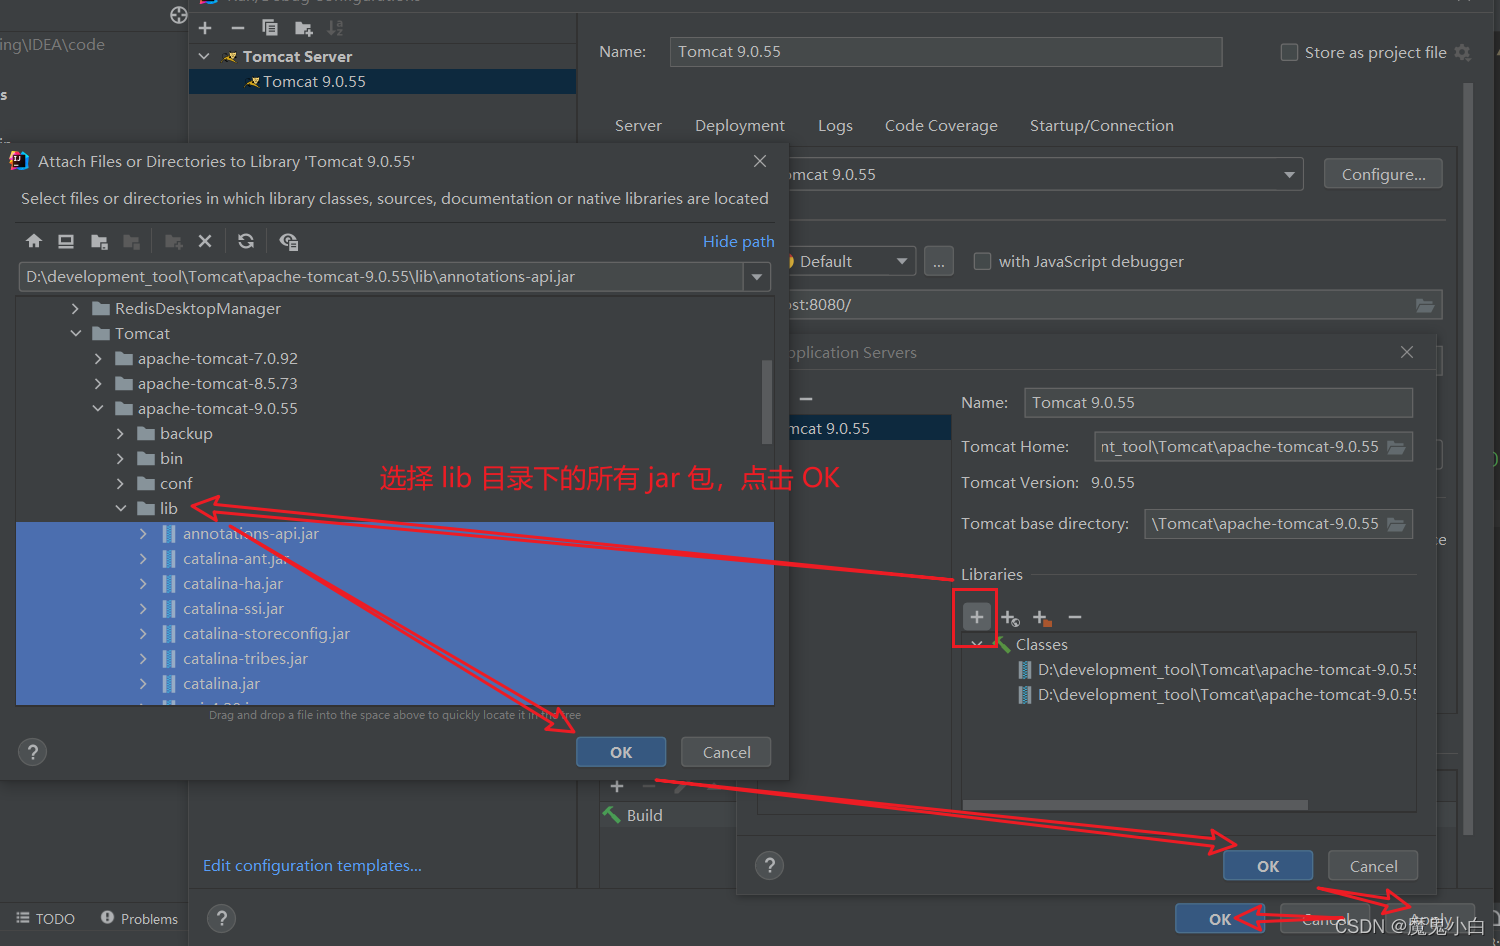Screen dimensions: 1500x946
Task: Click the delete X icon in chooser toolbar
Action: point(205,241)
